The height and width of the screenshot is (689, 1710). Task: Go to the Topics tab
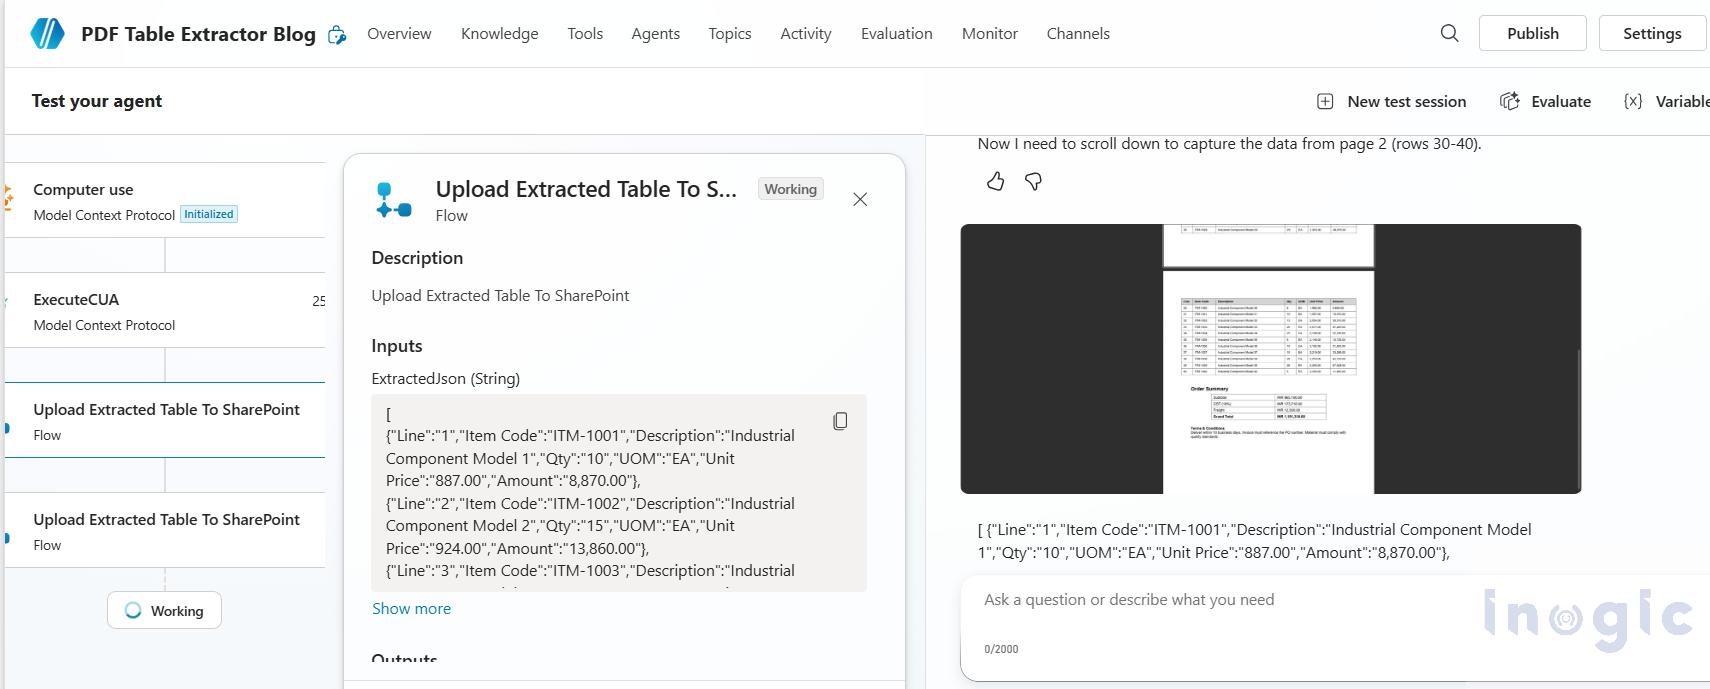(730, 33)
